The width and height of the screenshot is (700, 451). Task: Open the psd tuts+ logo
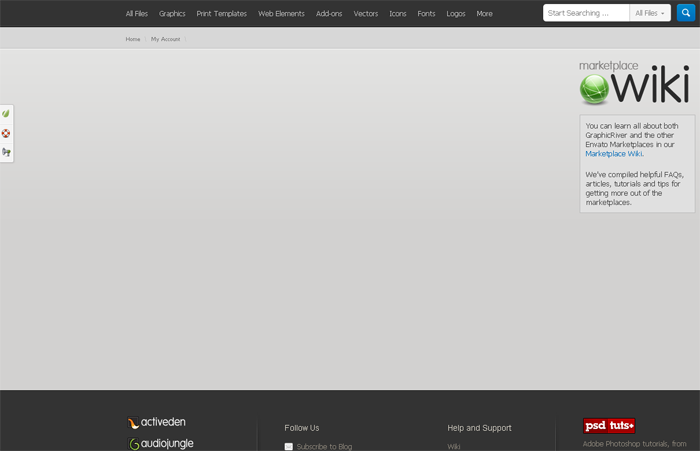click(609, 426)
